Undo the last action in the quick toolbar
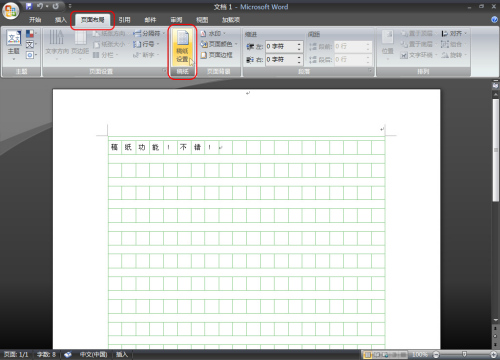This screenshot has height=360, width=500. coord(40,6)
